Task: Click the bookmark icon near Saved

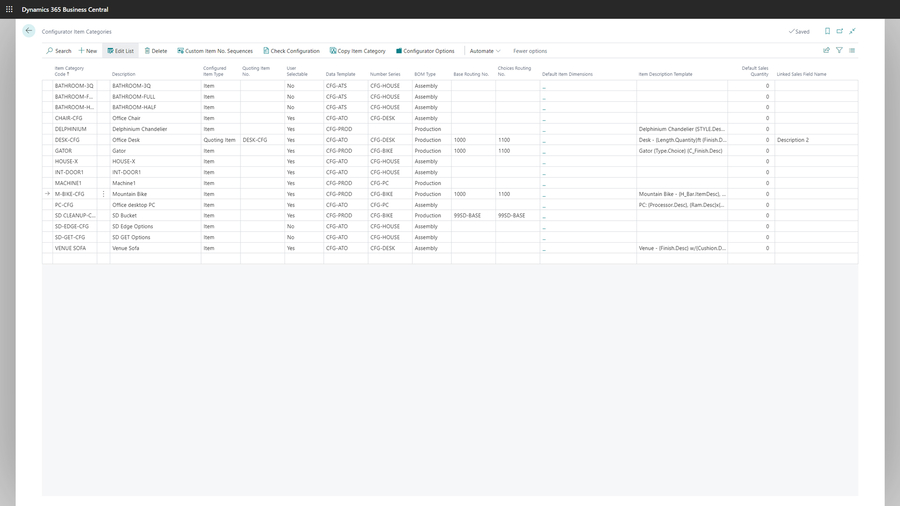Action: (827, 31)
